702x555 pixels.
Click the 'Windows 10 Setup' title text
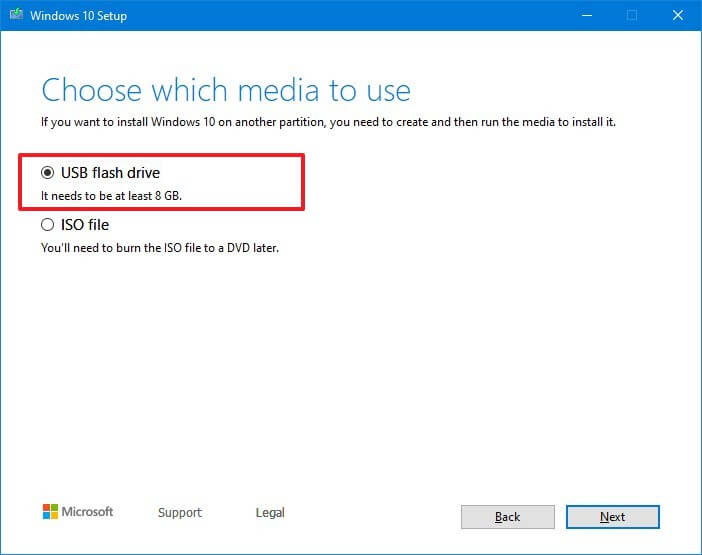pos(78,16)
